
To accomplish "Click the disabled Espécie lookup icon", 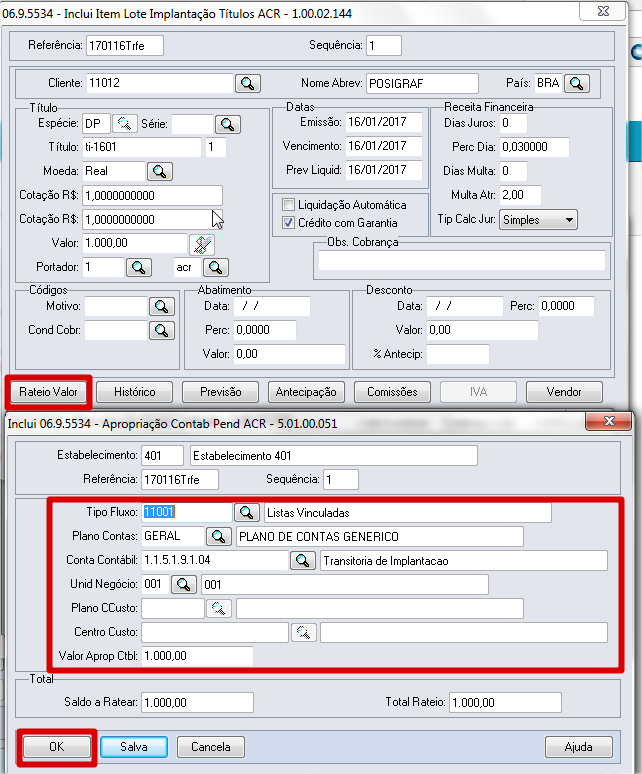I will (124, 123).
